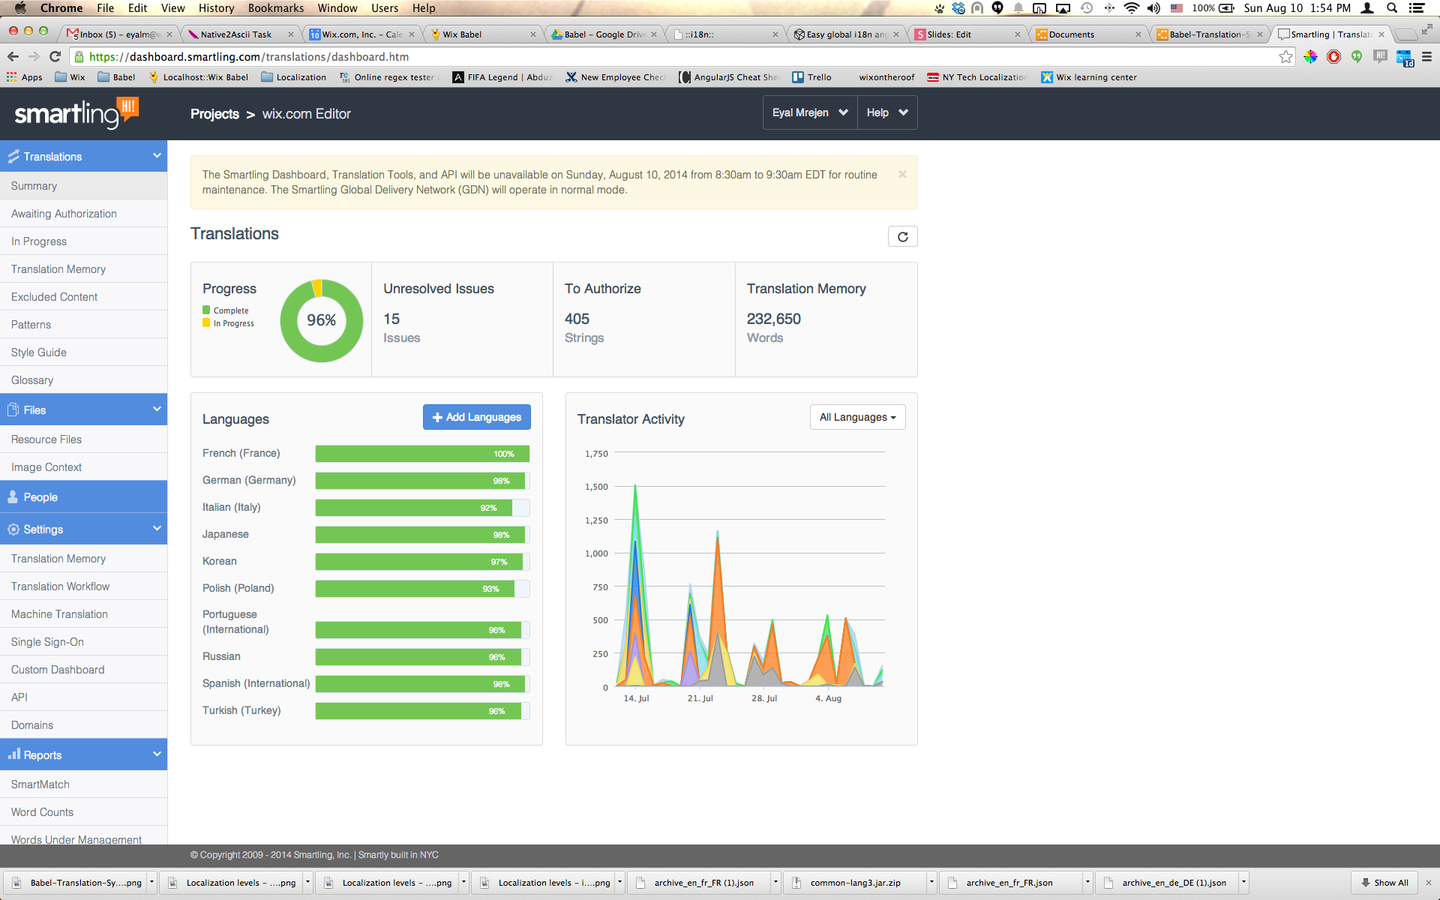Click the Translations pencil icon in sidebar
Viewport: 1440px width, 900px height.
[14, 157]
